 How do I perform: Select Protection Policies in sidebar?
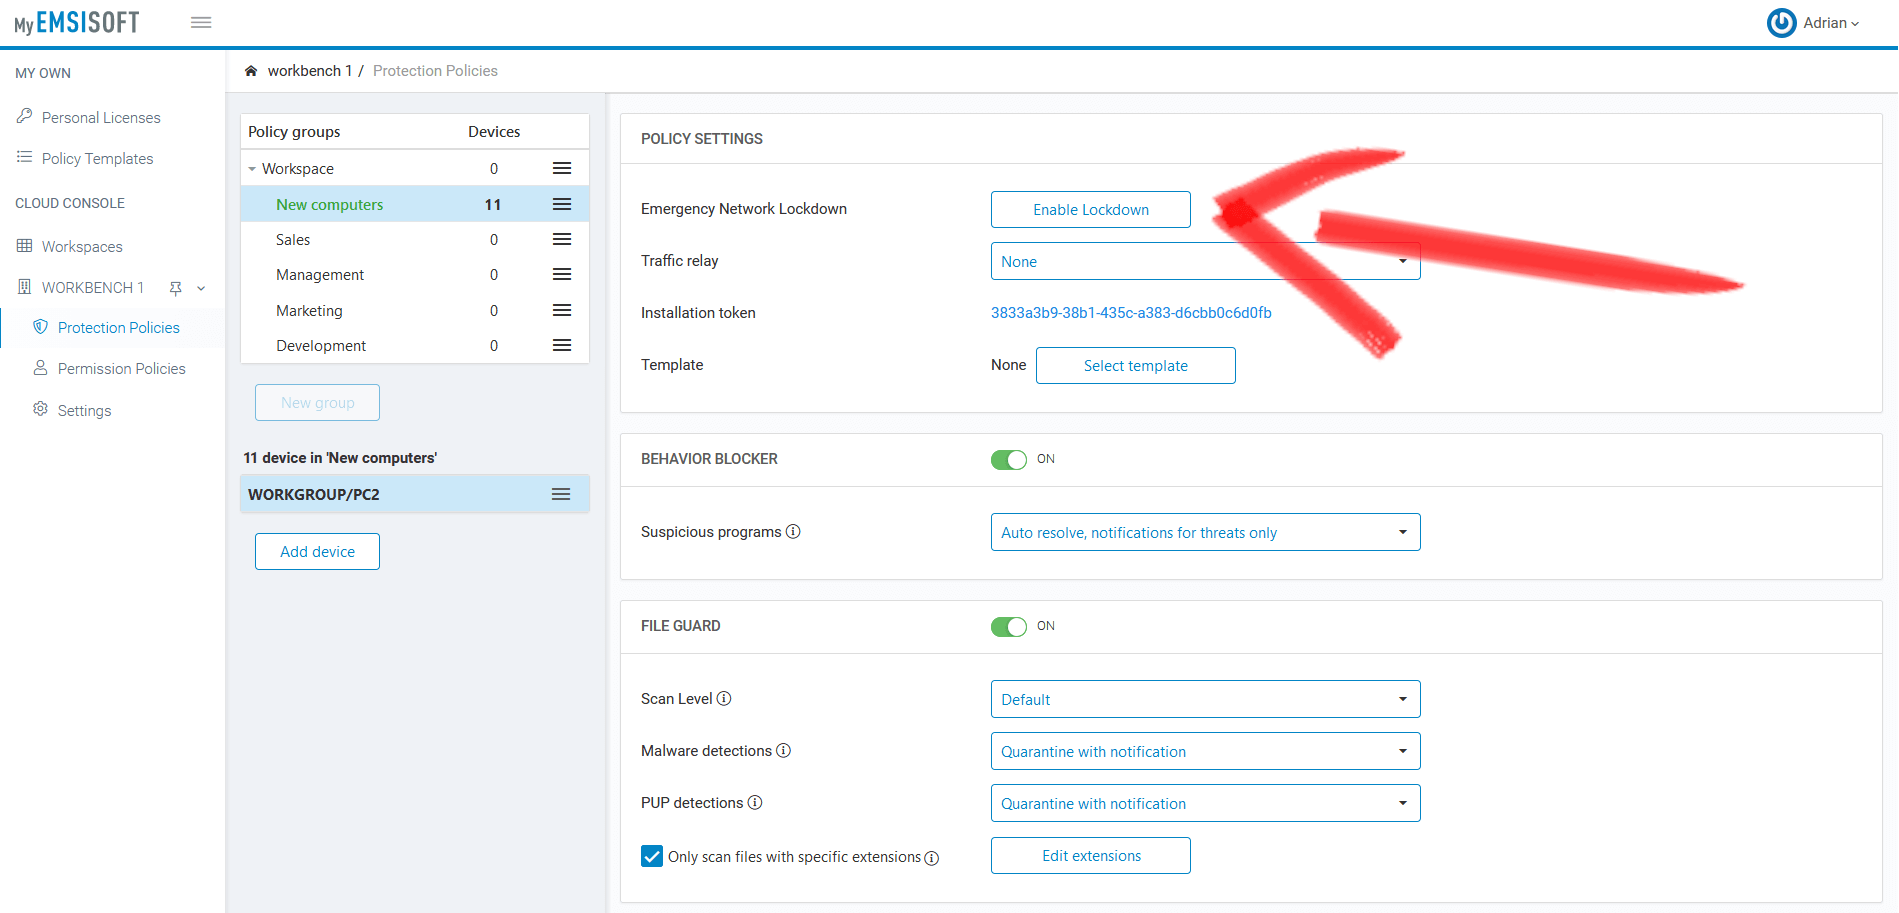[119, 328]
